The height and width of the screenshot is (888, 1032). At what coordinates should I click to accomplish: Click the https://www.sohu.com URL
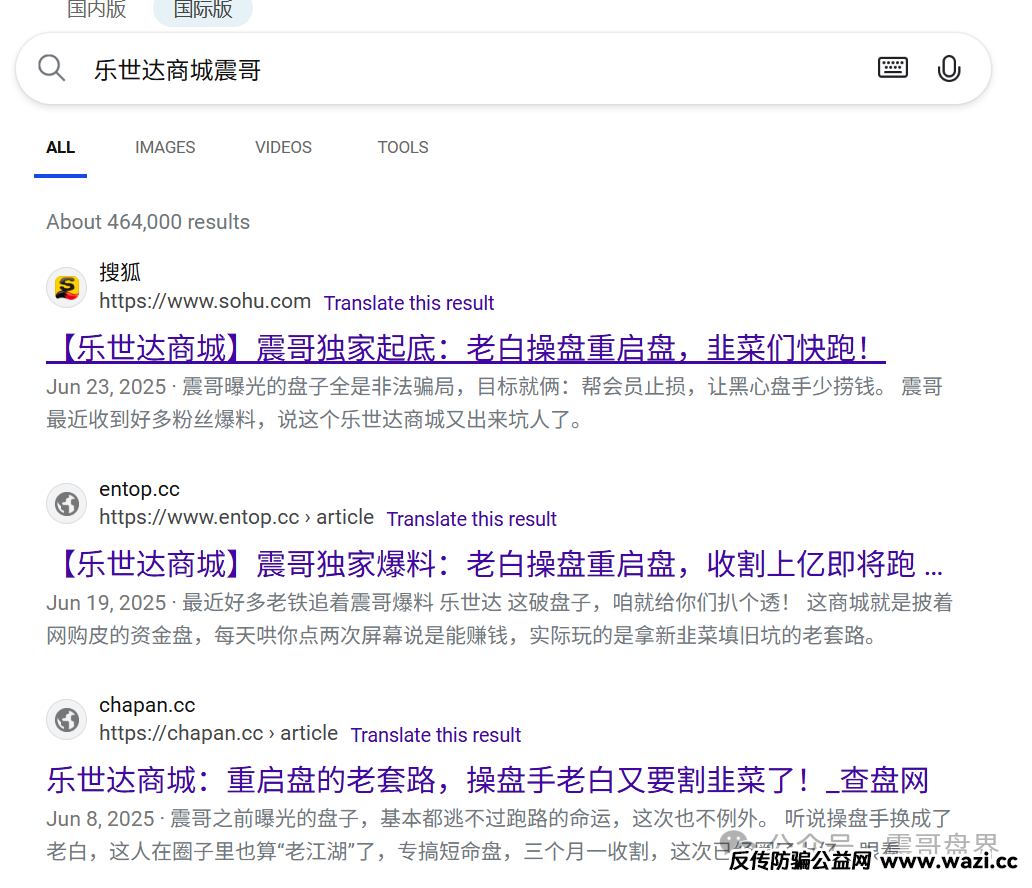click(x=205, y=301)
